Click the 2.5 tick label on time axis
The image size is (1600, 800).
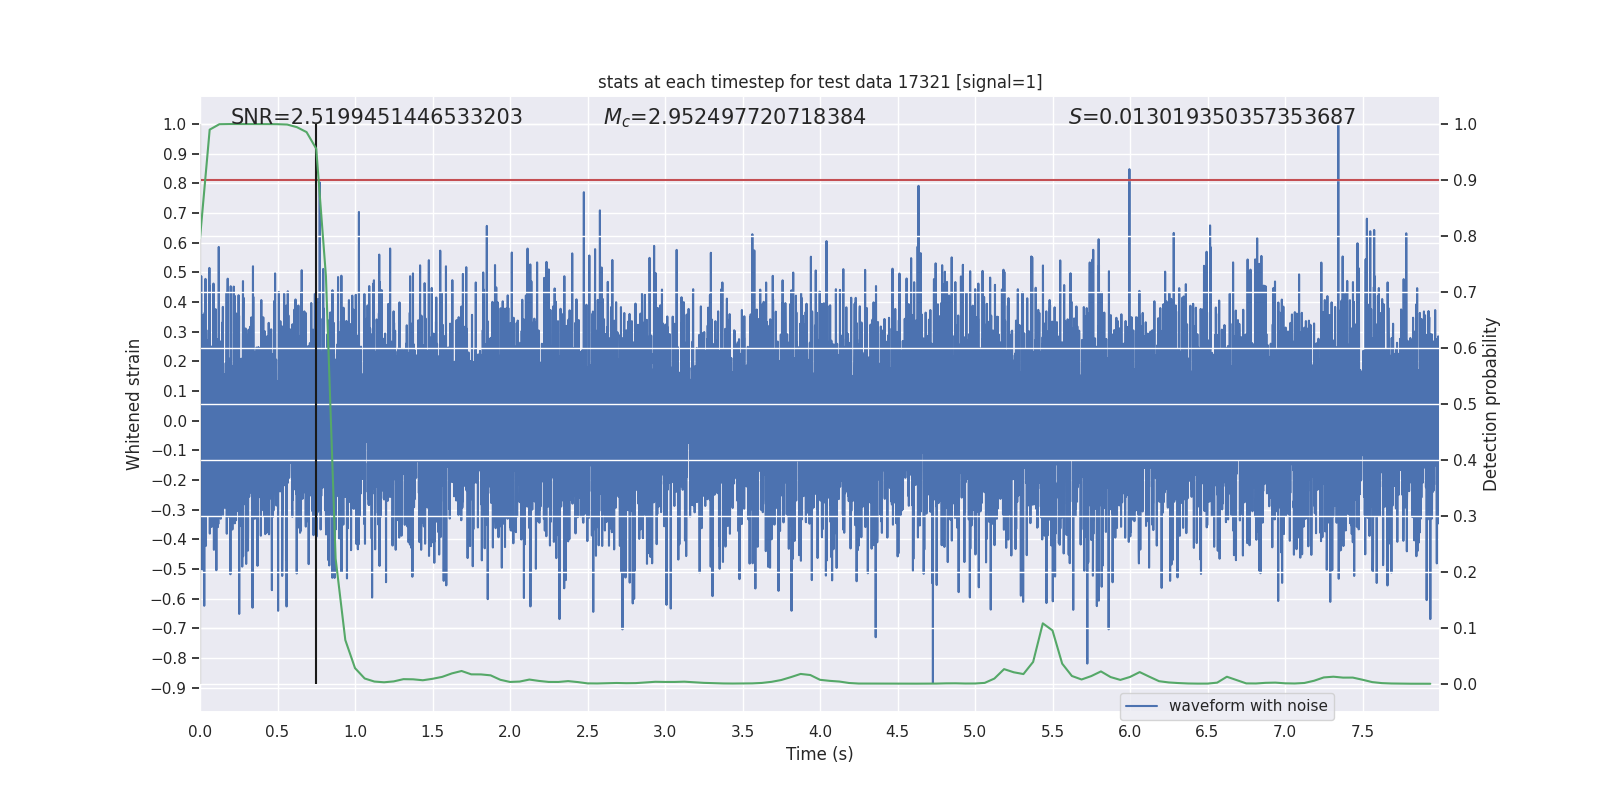click(587, 732)
